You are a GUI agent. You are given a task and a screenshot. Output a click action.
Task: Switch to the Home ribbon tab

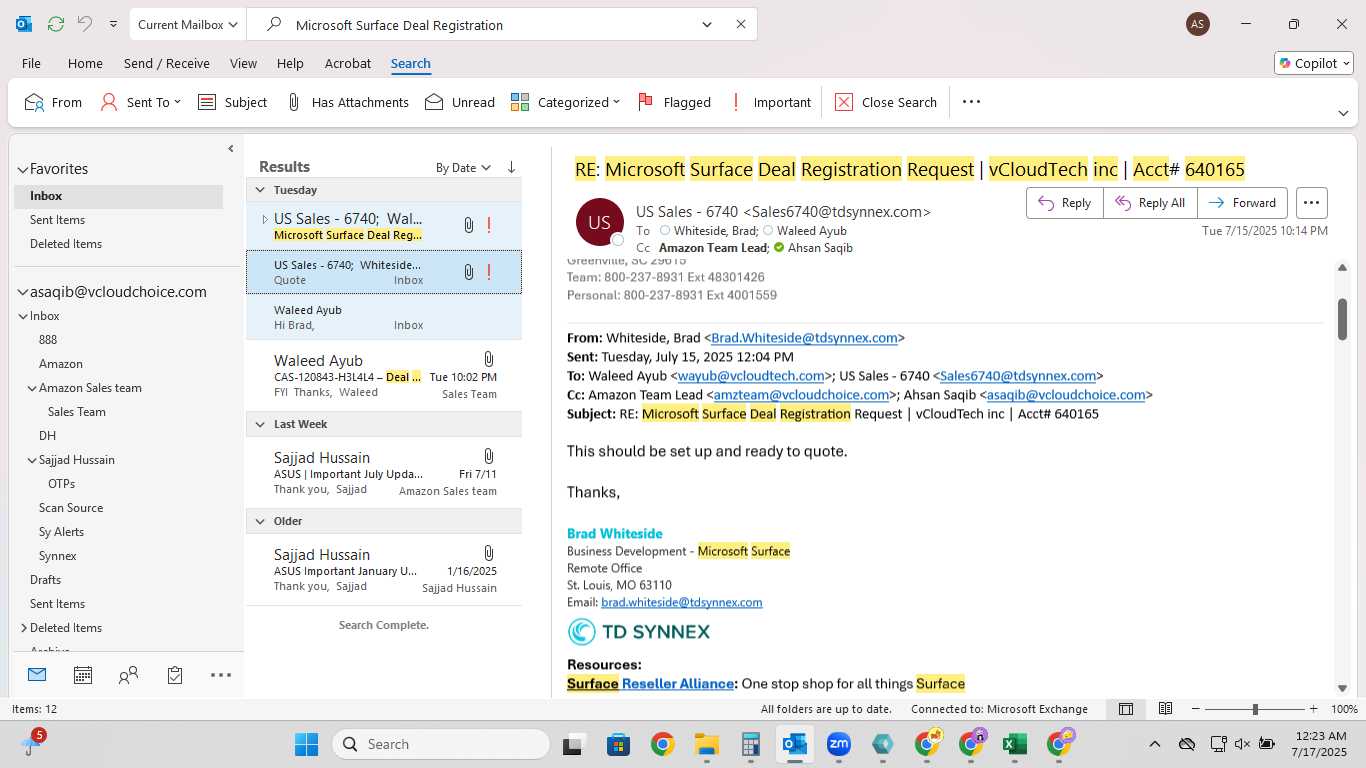85,63
